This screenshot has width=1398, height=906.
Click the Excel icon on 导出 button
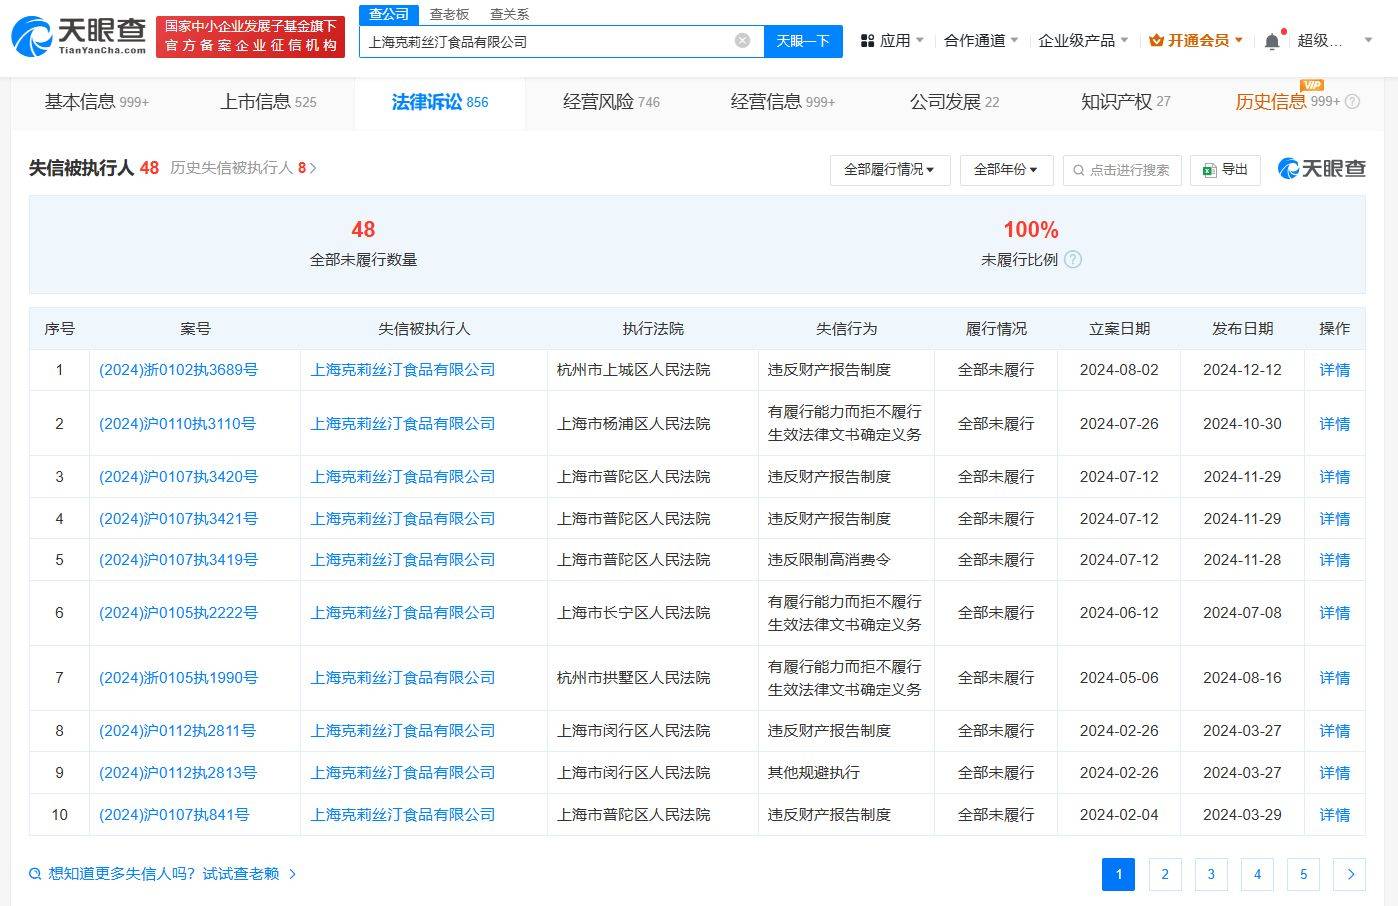(1209, 170)
